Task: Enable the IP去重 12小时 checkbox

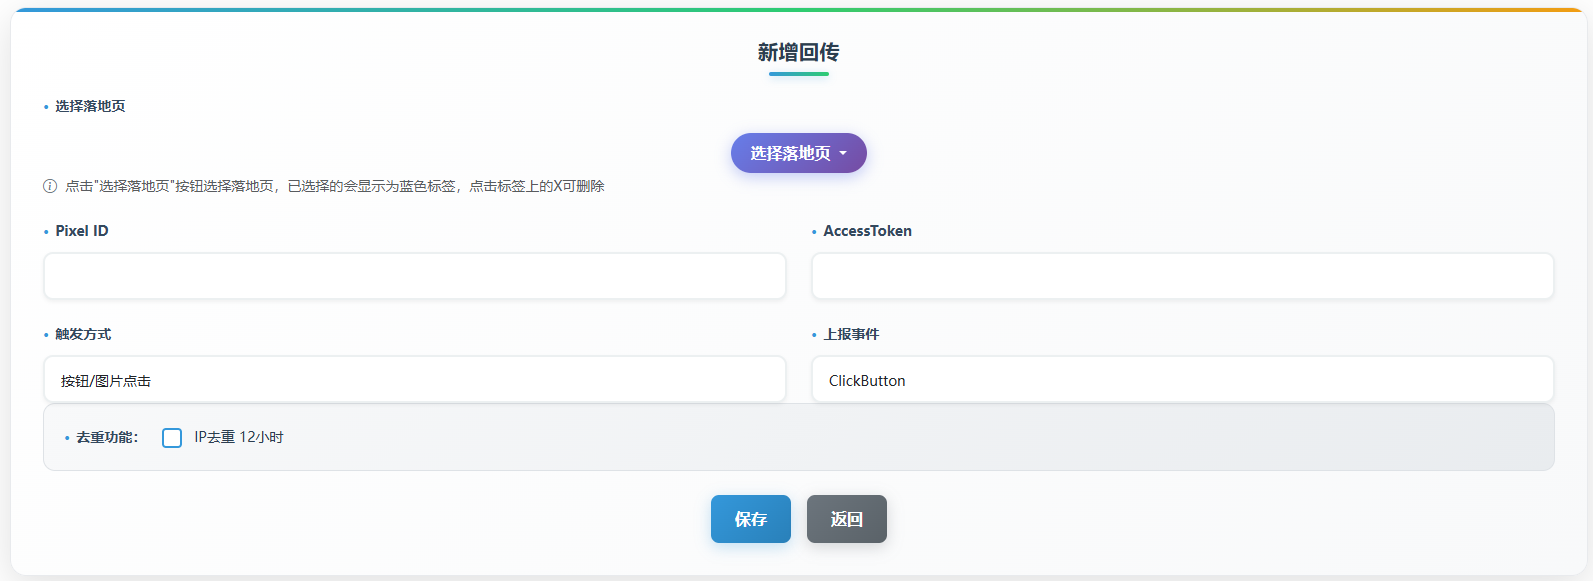Action: [172, 438]
